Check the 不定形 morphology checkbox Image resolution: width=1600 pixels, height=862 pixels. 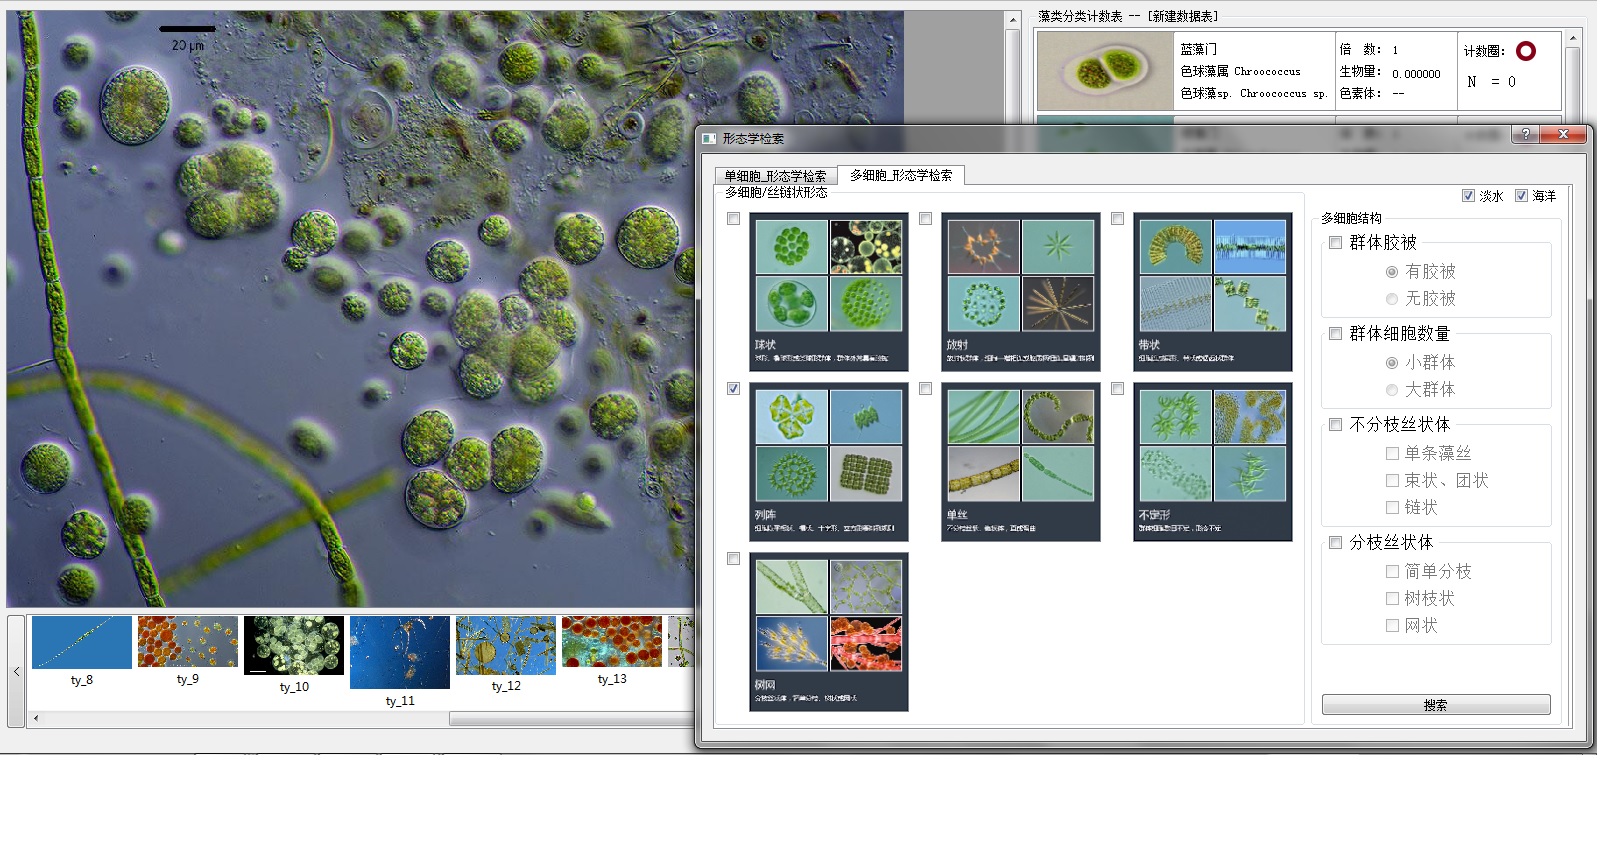point(1118,389)
